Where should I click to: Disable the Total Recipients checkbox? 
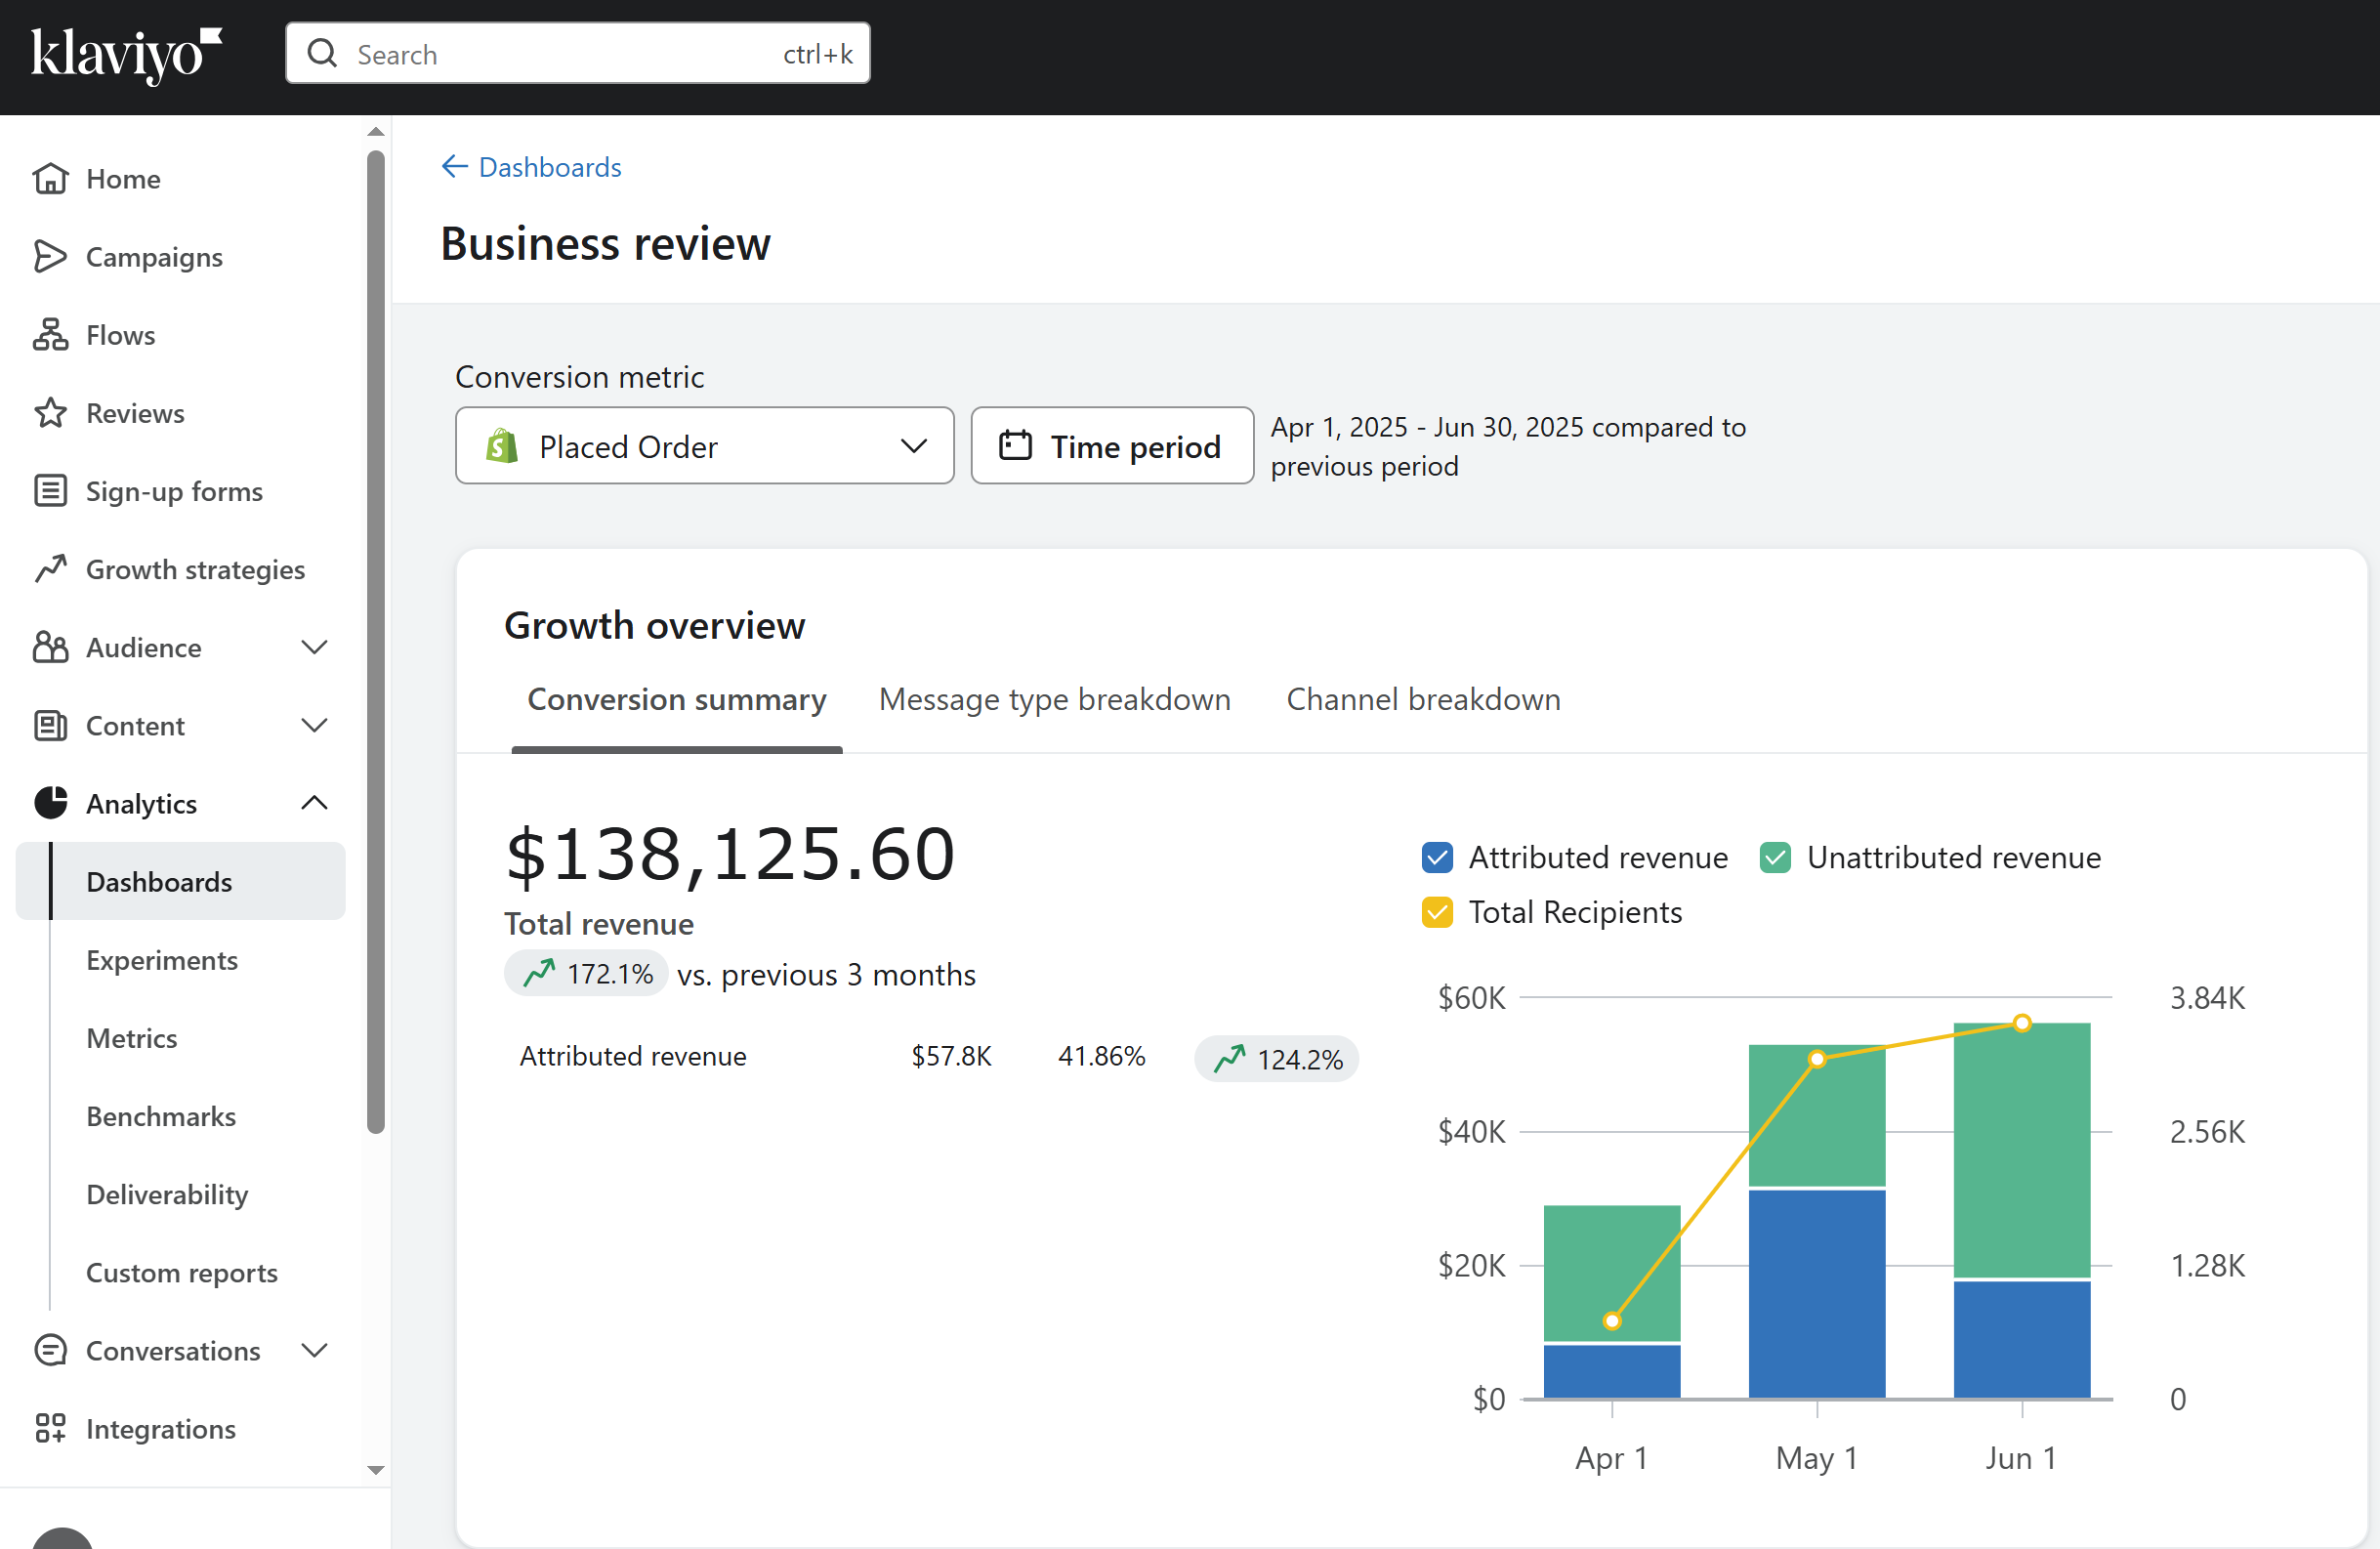1437,912
